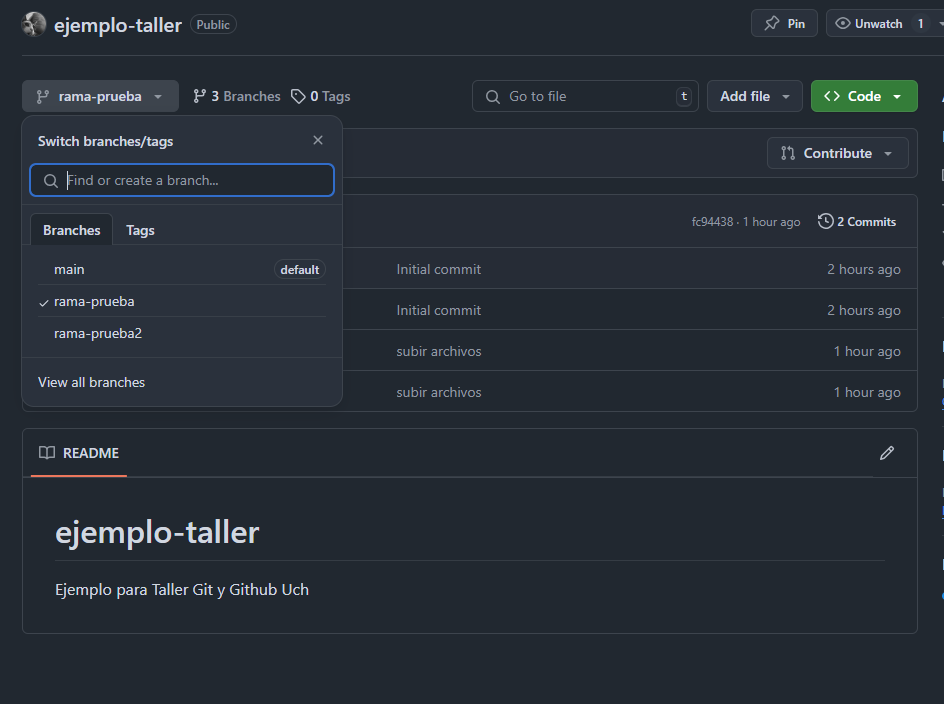Viewport: 944px width, 704px height.
Task: Edit the README with pencil icon
Action: pos(887,453)
